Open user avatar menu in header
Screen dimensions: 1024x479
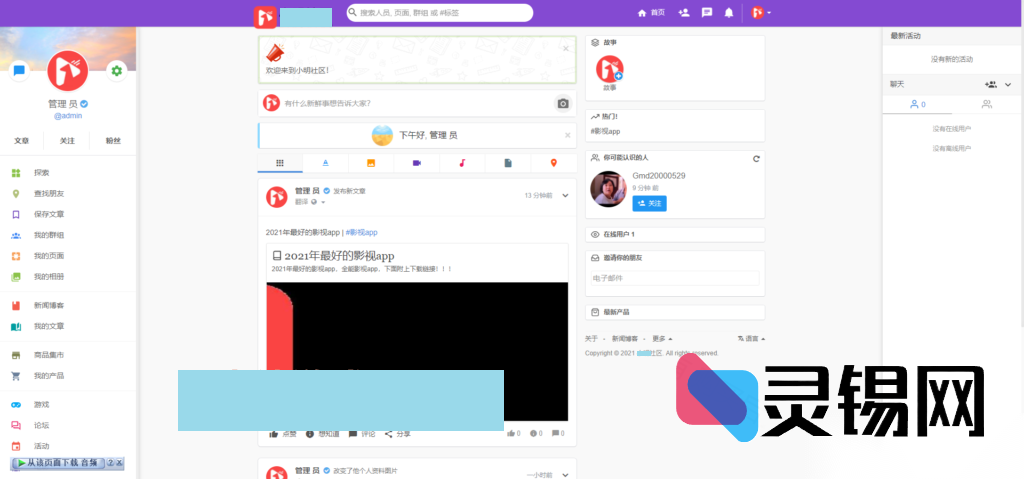coord(761,12)
